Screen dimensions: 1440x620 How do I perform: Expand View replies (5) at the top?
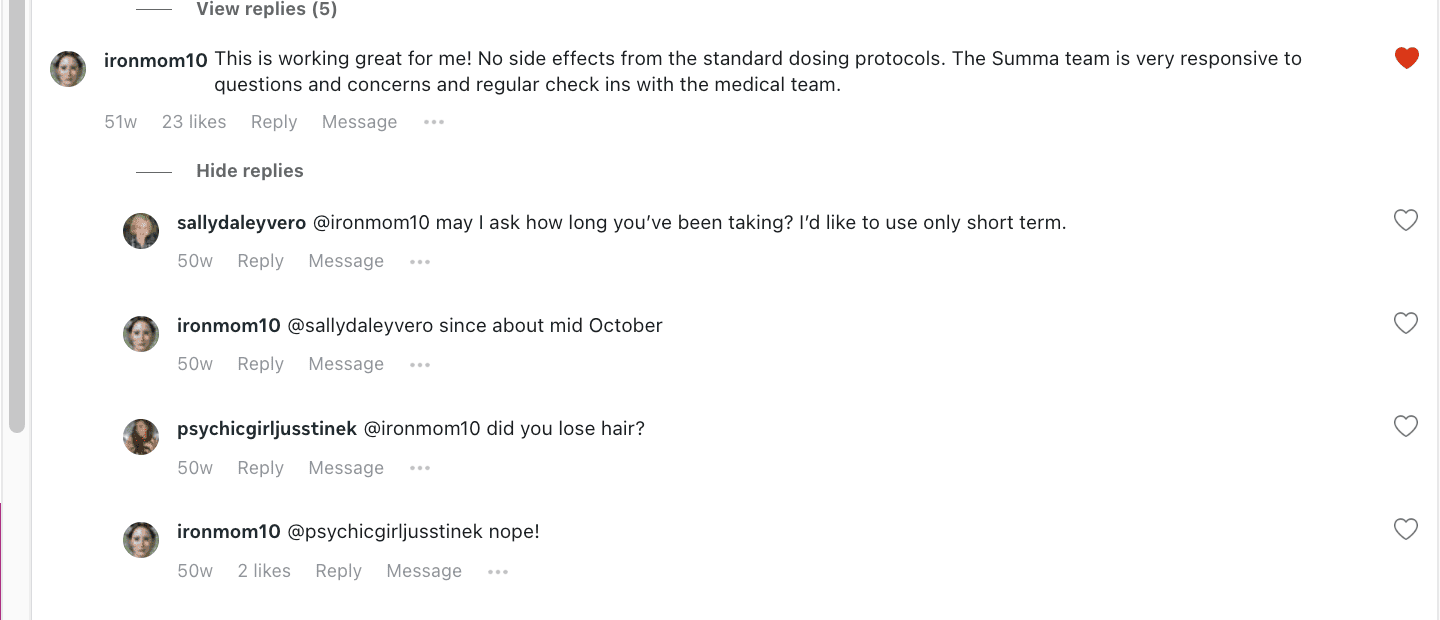pyautogui.click(x=265, y=9)
